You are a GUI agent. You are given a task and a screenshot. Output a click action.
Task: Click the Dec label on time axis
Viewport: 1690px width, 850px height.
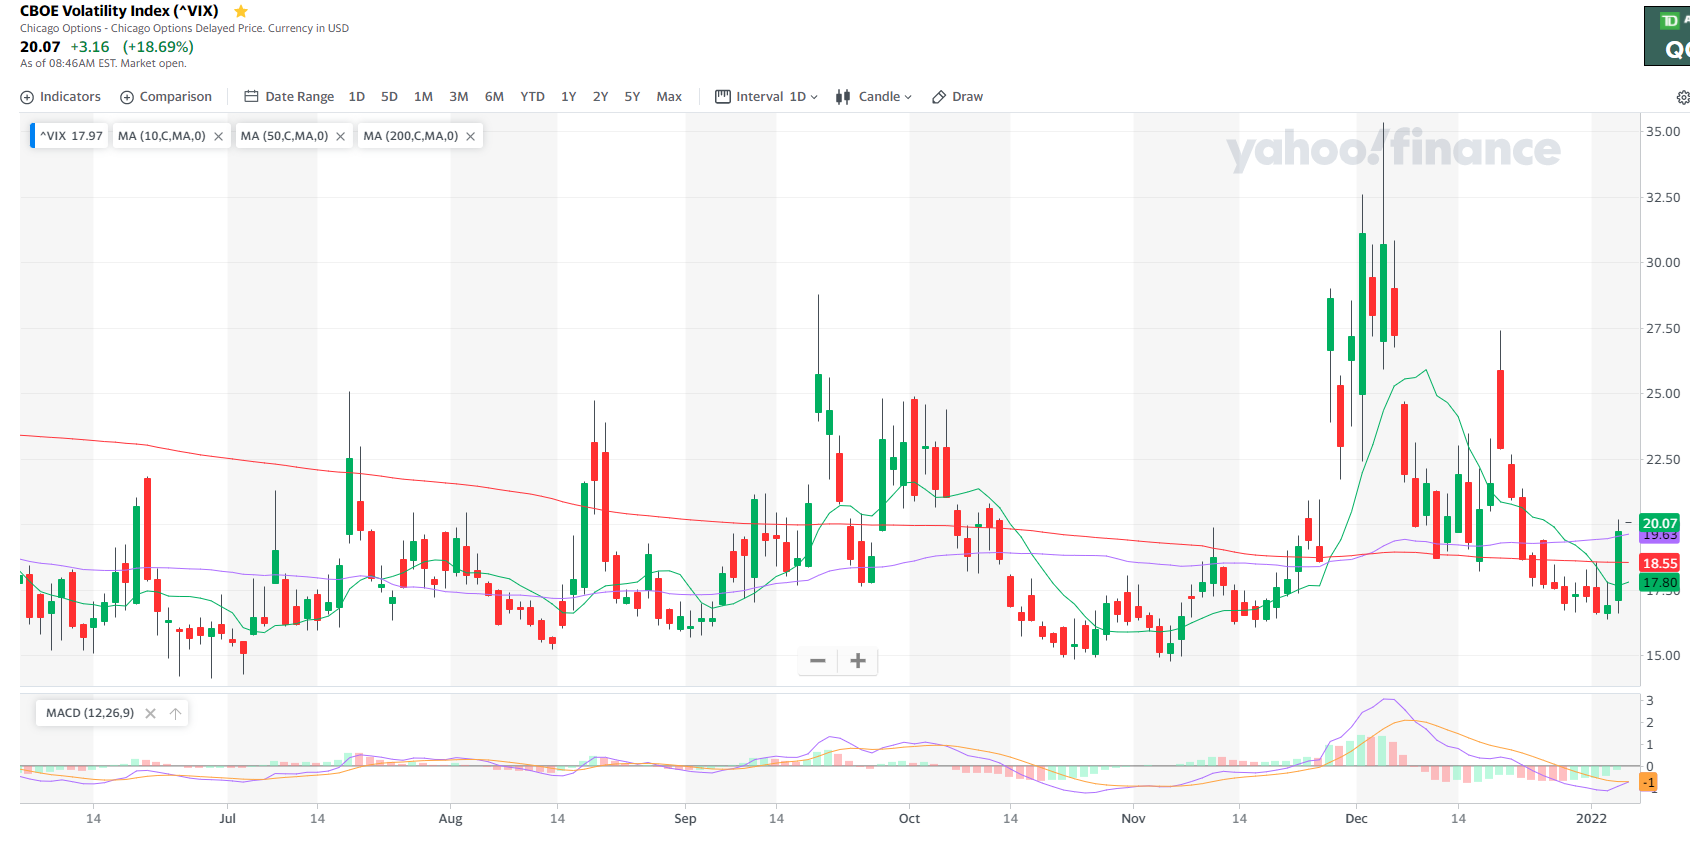(1356, 818)
